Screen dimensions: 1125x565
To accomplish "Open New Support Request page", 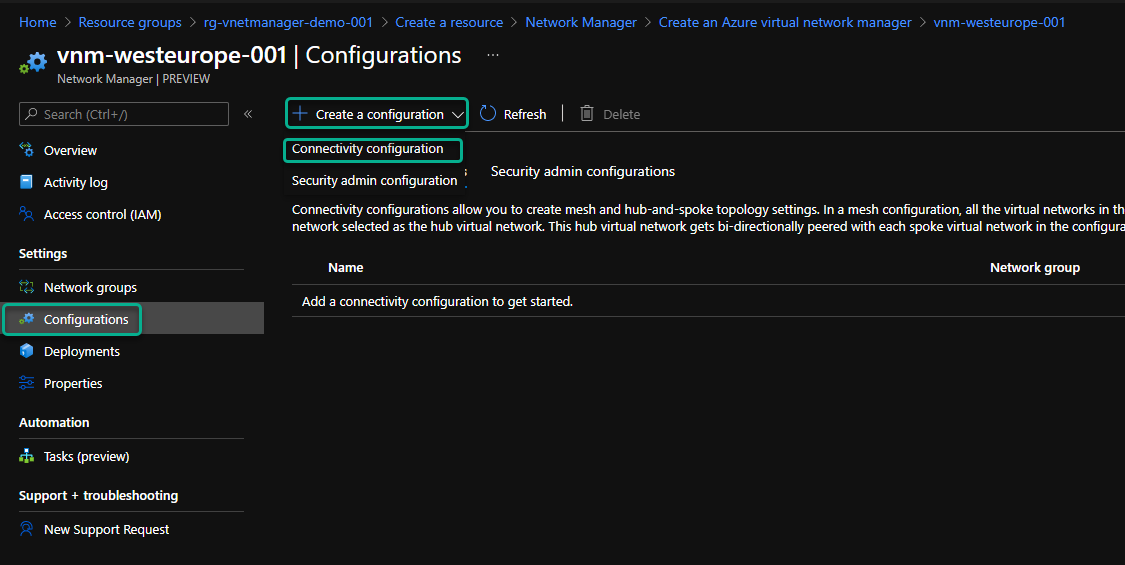I will [107, 530].
